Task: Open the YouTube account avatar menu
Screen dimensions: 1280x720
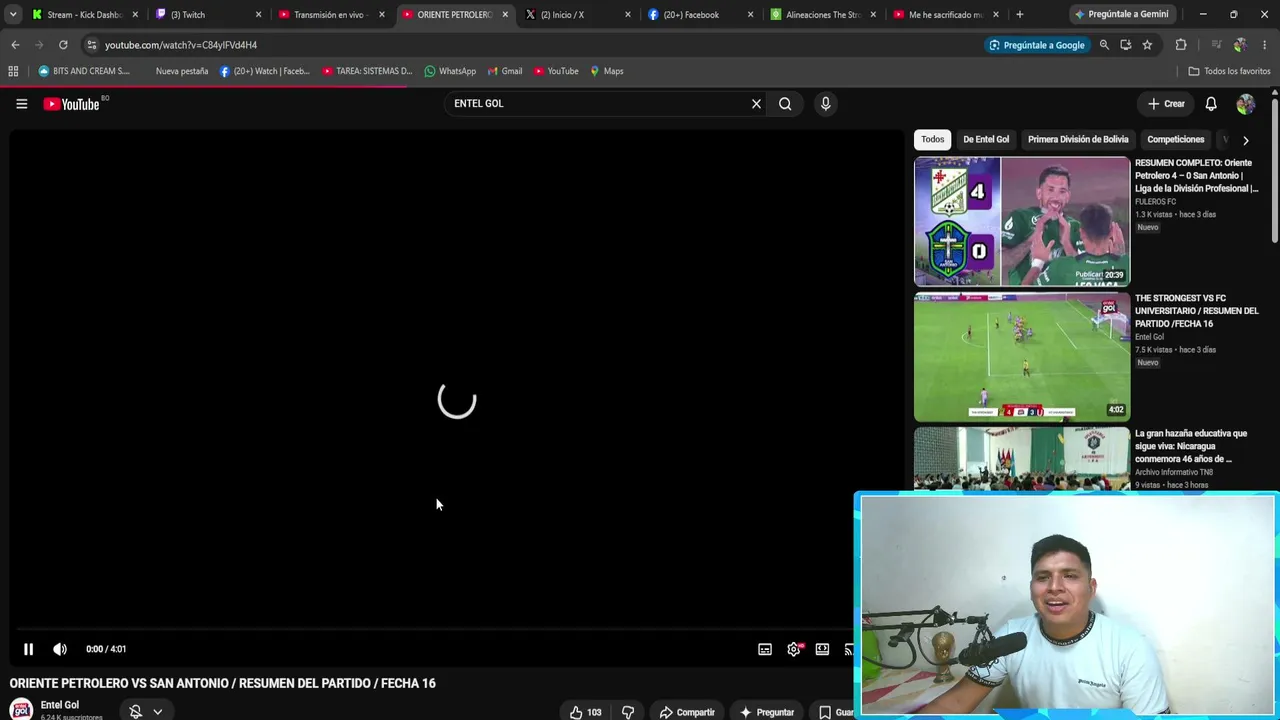Action: coord(1245,104)
